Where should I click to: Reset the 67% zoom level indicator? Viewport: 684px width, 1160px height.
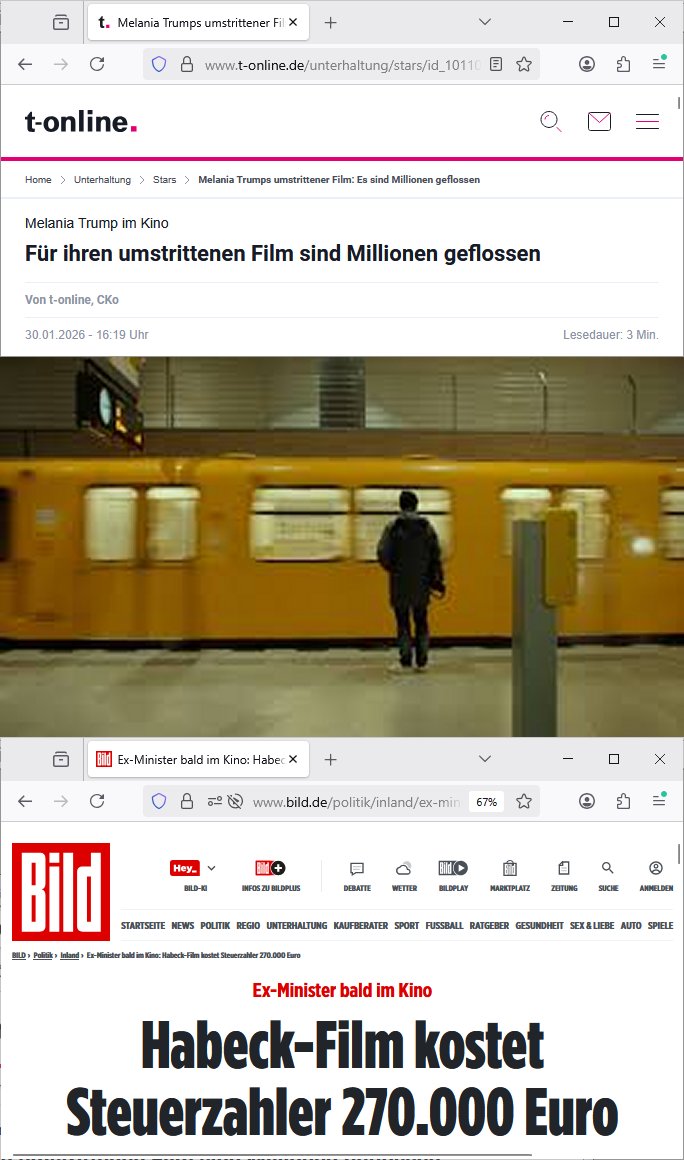tap(487, 802)
